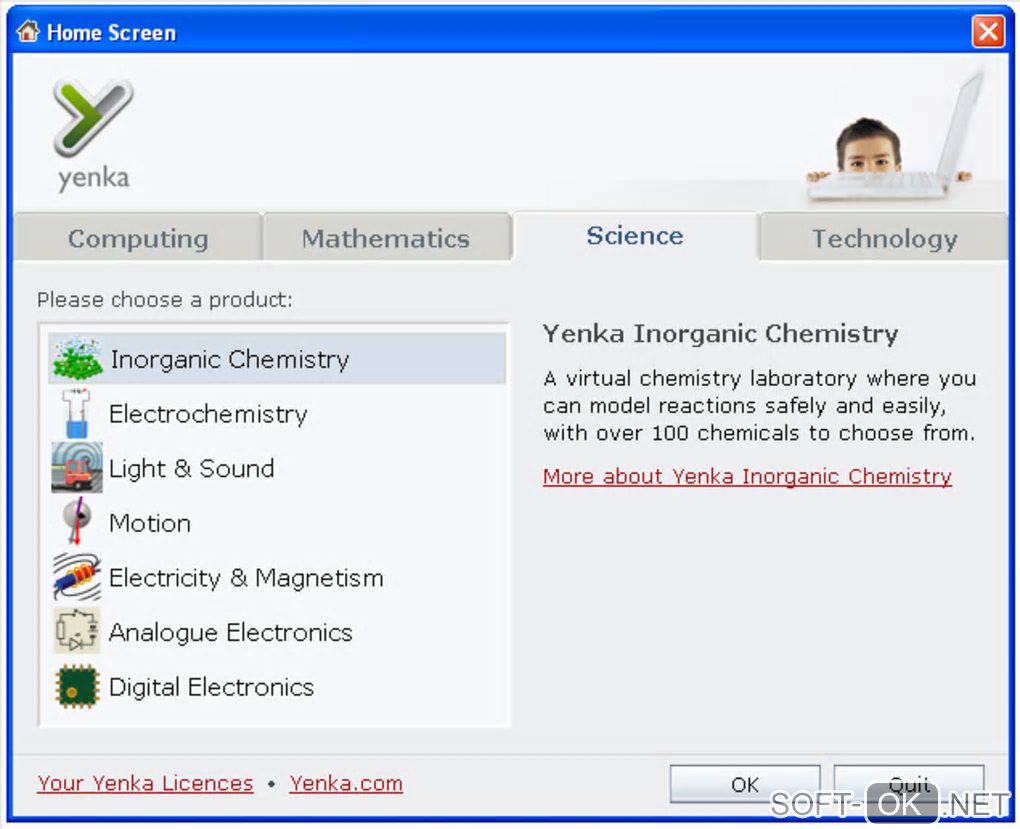Confirm with the OK button
Viewport: 1020px width, 829px height.
pos(745,784)
